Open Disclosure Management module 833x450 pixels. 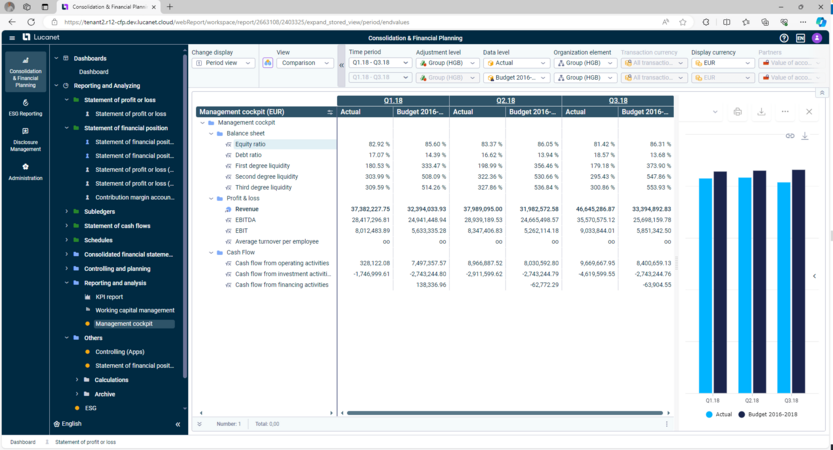pos(26,140)
